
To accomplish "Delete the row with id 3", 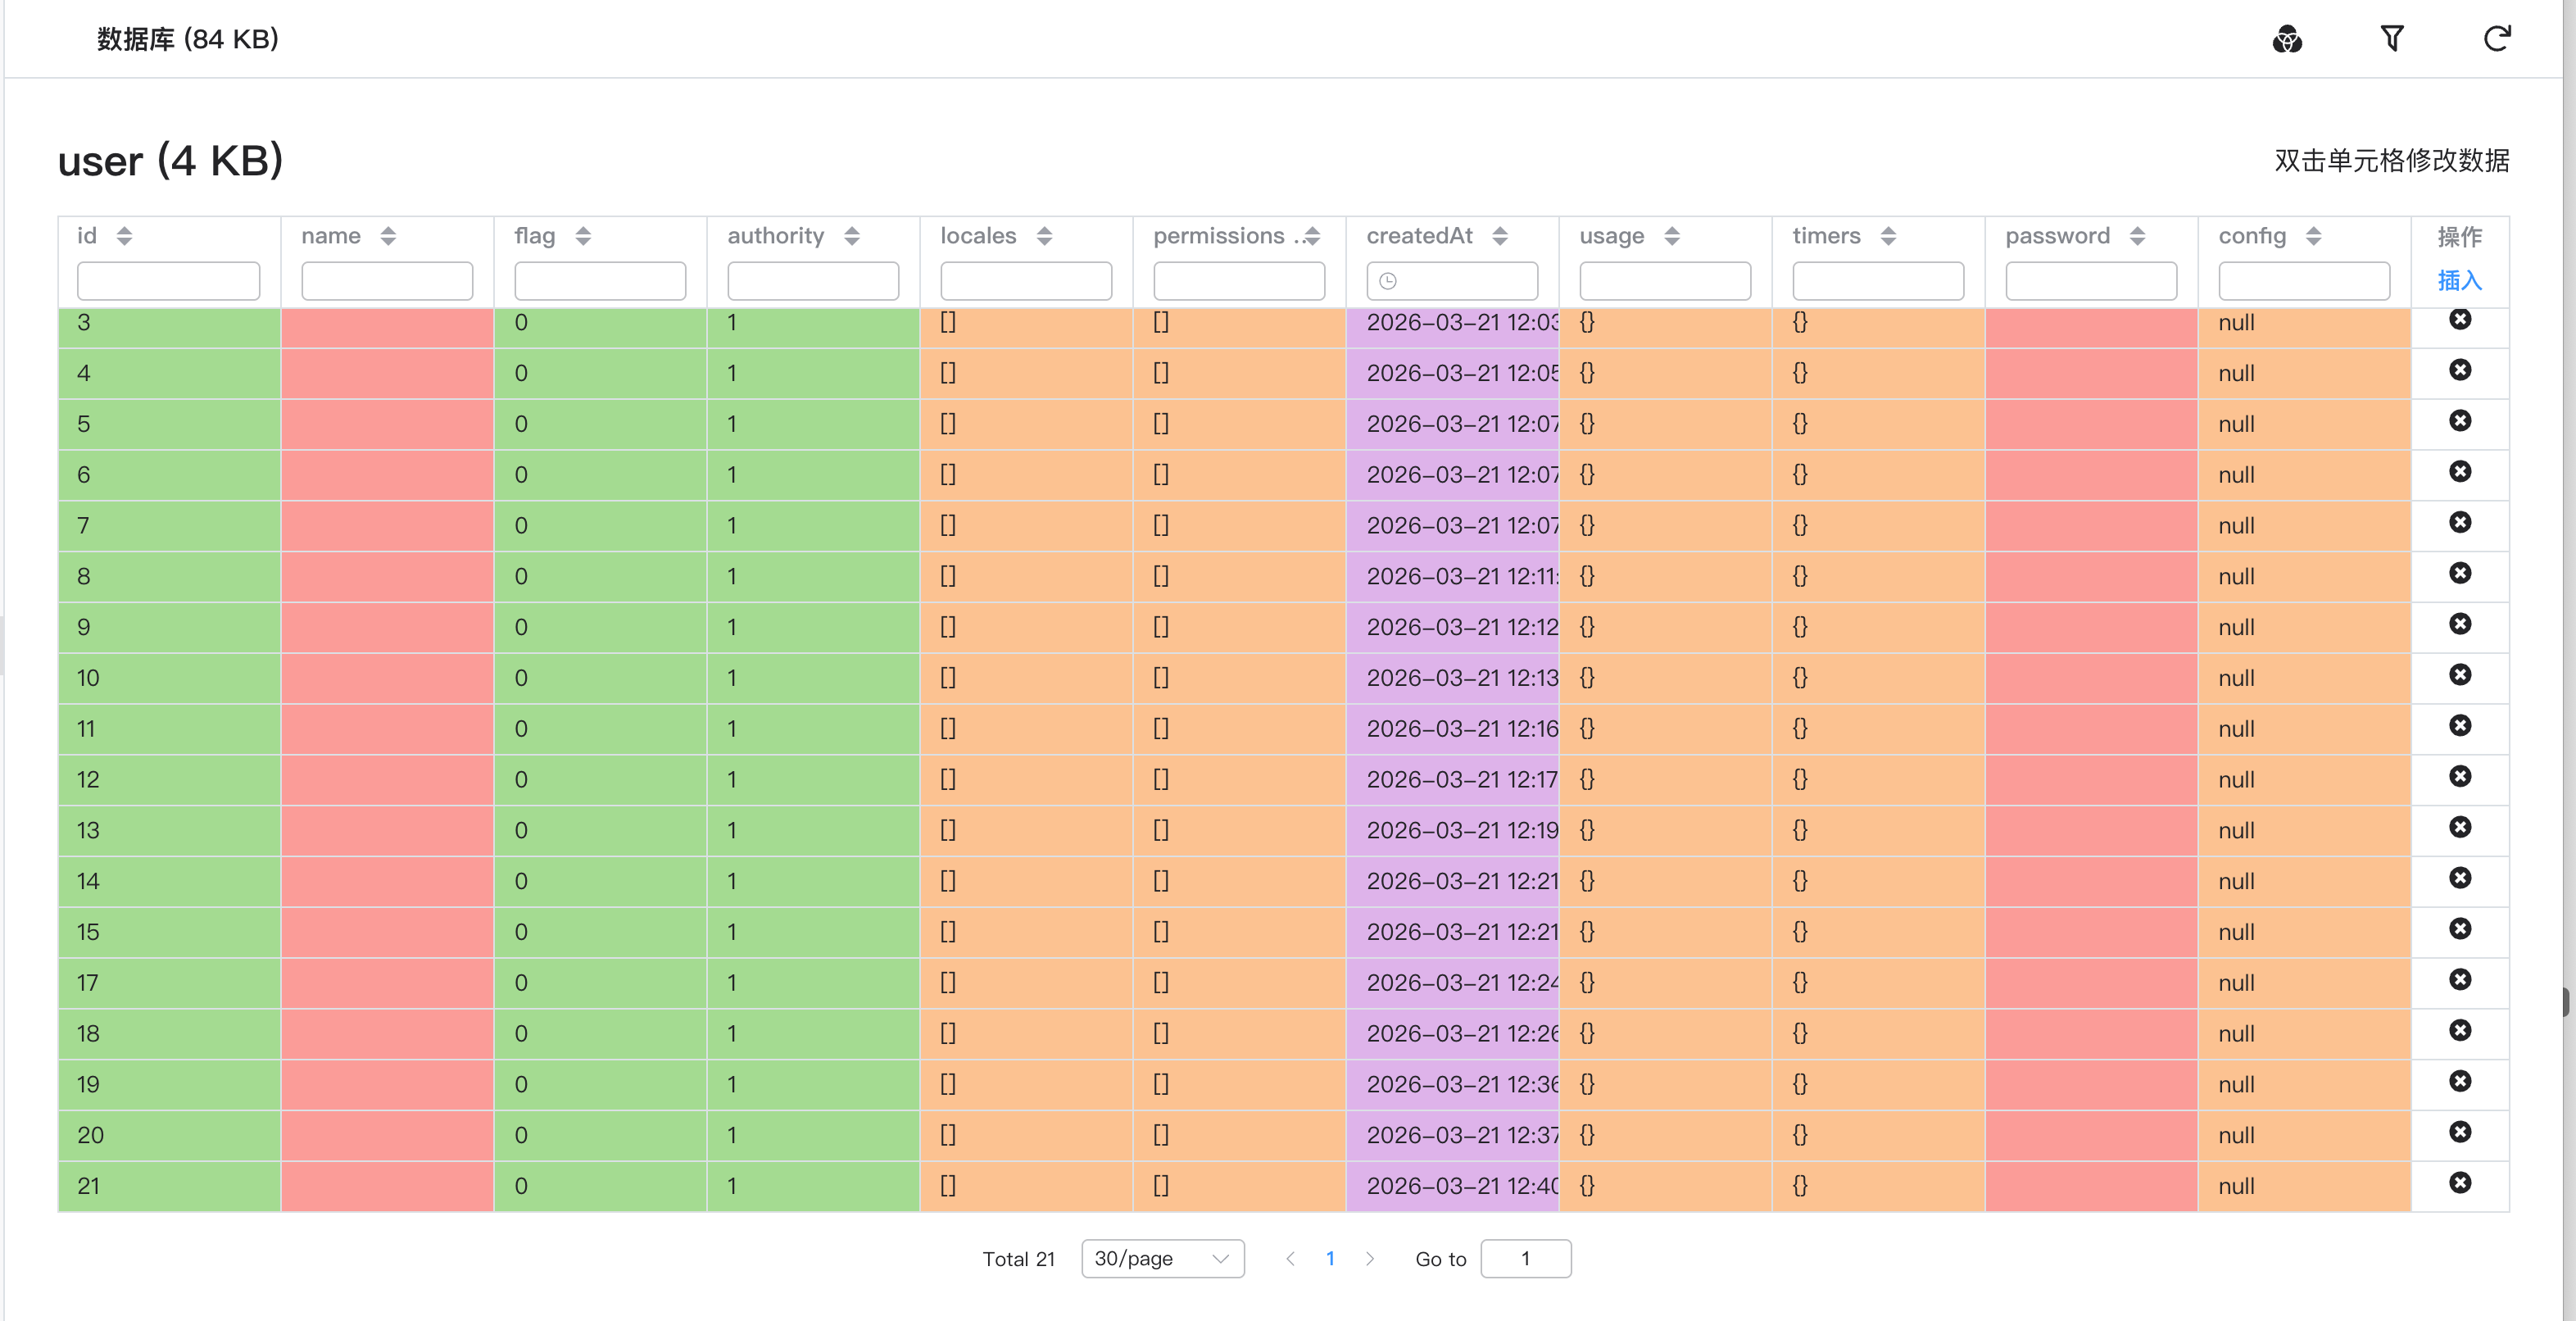I will [2460, 320].
